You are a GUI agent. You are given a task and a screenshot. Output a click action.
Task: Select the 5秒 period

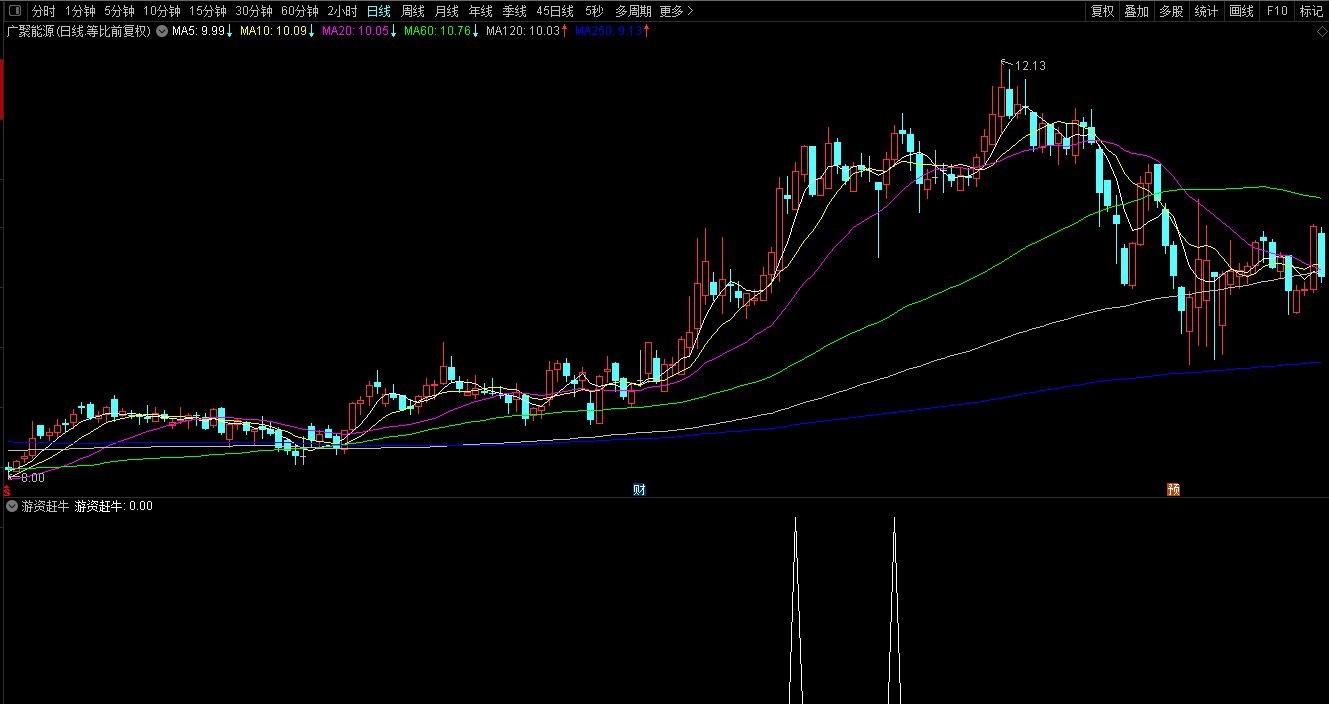point(594,12)
